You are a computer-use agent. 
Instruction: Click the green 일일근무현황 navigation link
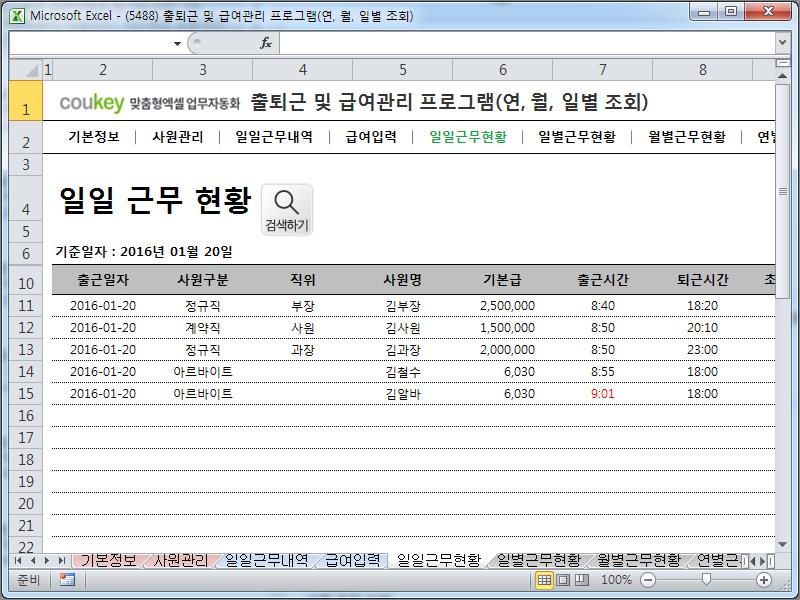point(468,137)
